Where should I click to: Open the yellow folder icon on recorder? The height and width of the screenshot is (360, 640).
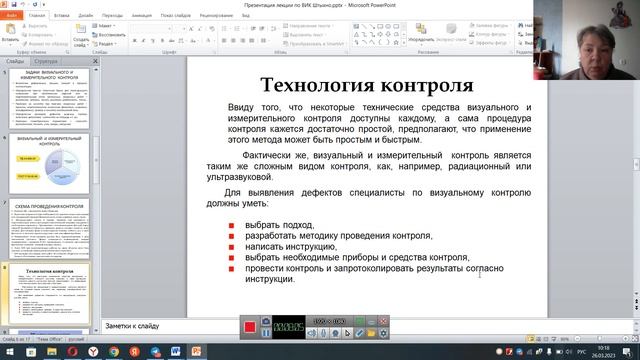[371, 333]
